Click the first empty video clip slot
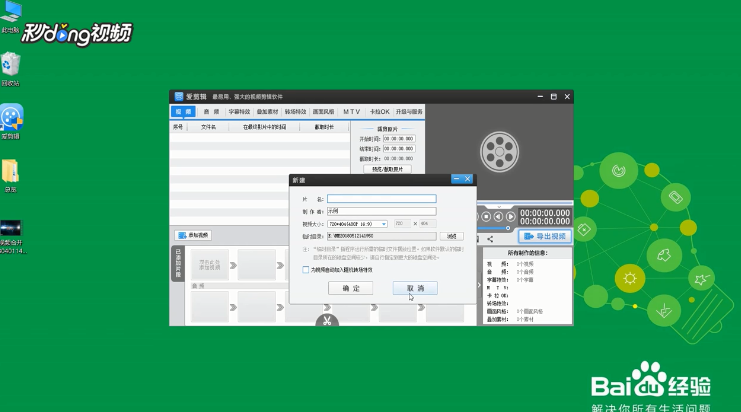The image size is (741, 412). coord(209,265)
